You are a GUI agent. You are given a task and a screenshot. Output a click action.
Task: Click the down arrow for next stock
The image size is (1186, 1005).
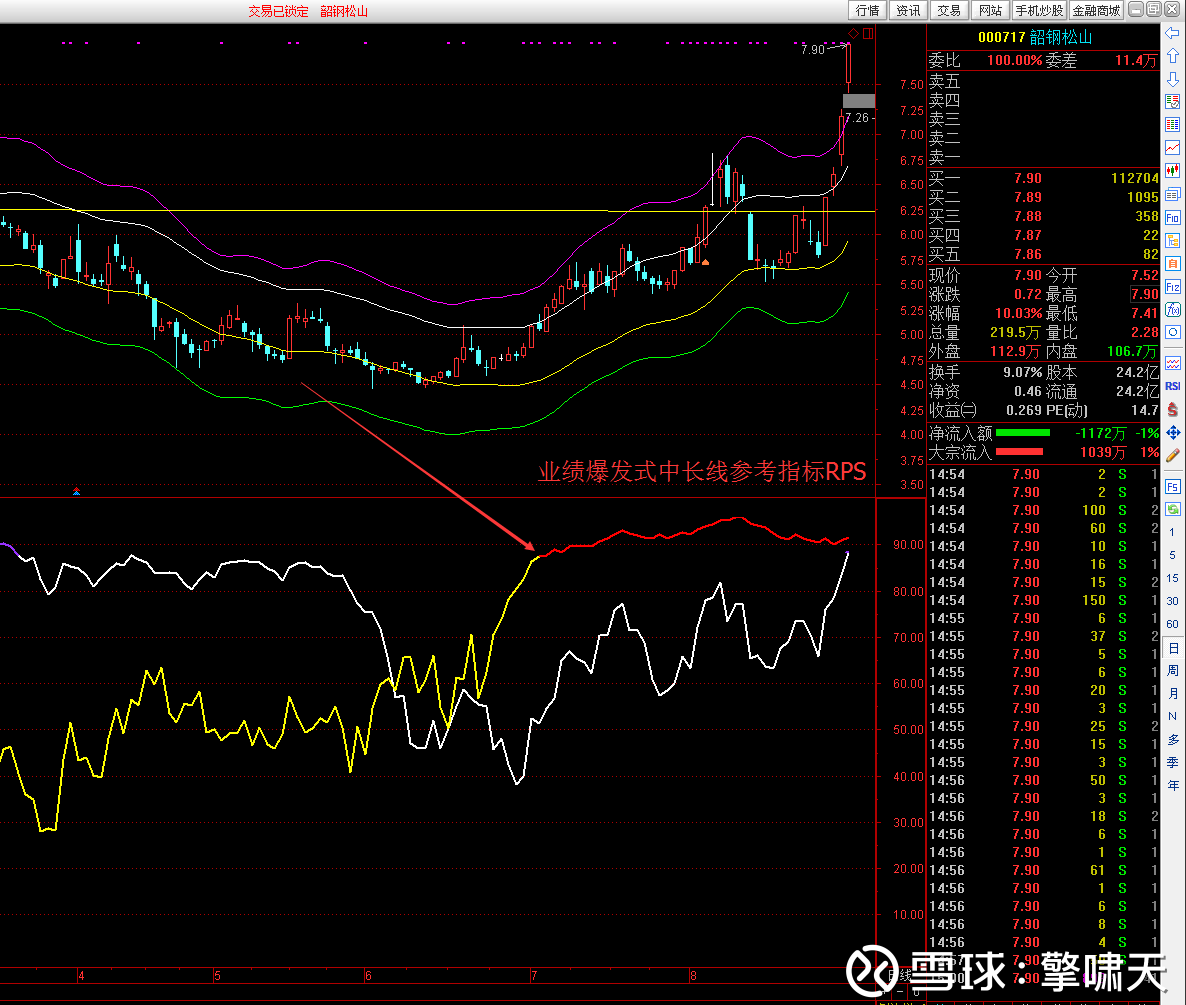point(1172,79)
